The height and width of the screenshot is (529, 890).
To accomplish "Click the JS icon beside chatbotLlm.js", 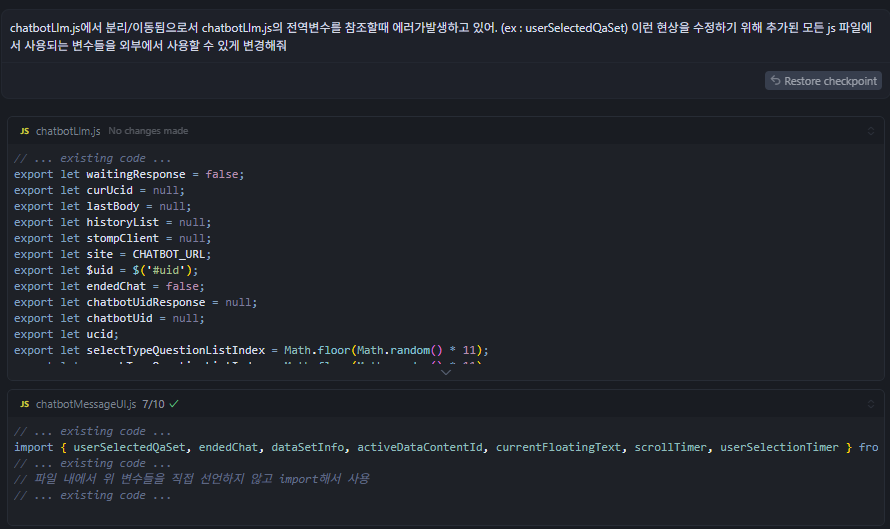I will point(24,131).
